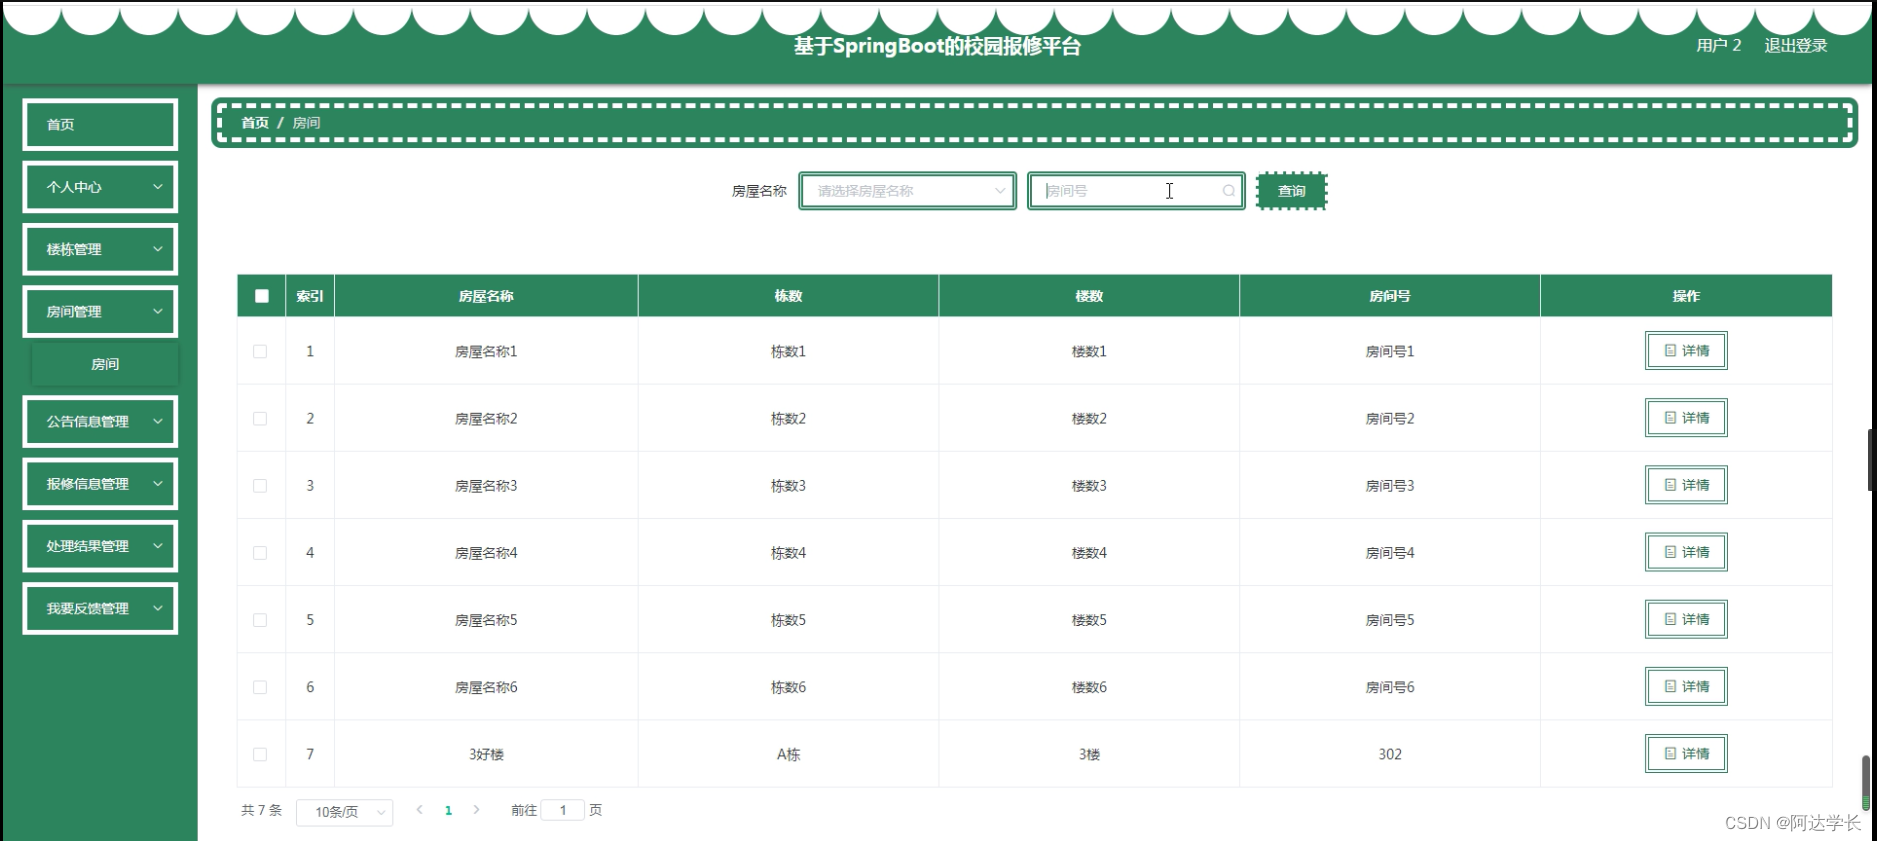Click the cell A栋

point(788,754)
